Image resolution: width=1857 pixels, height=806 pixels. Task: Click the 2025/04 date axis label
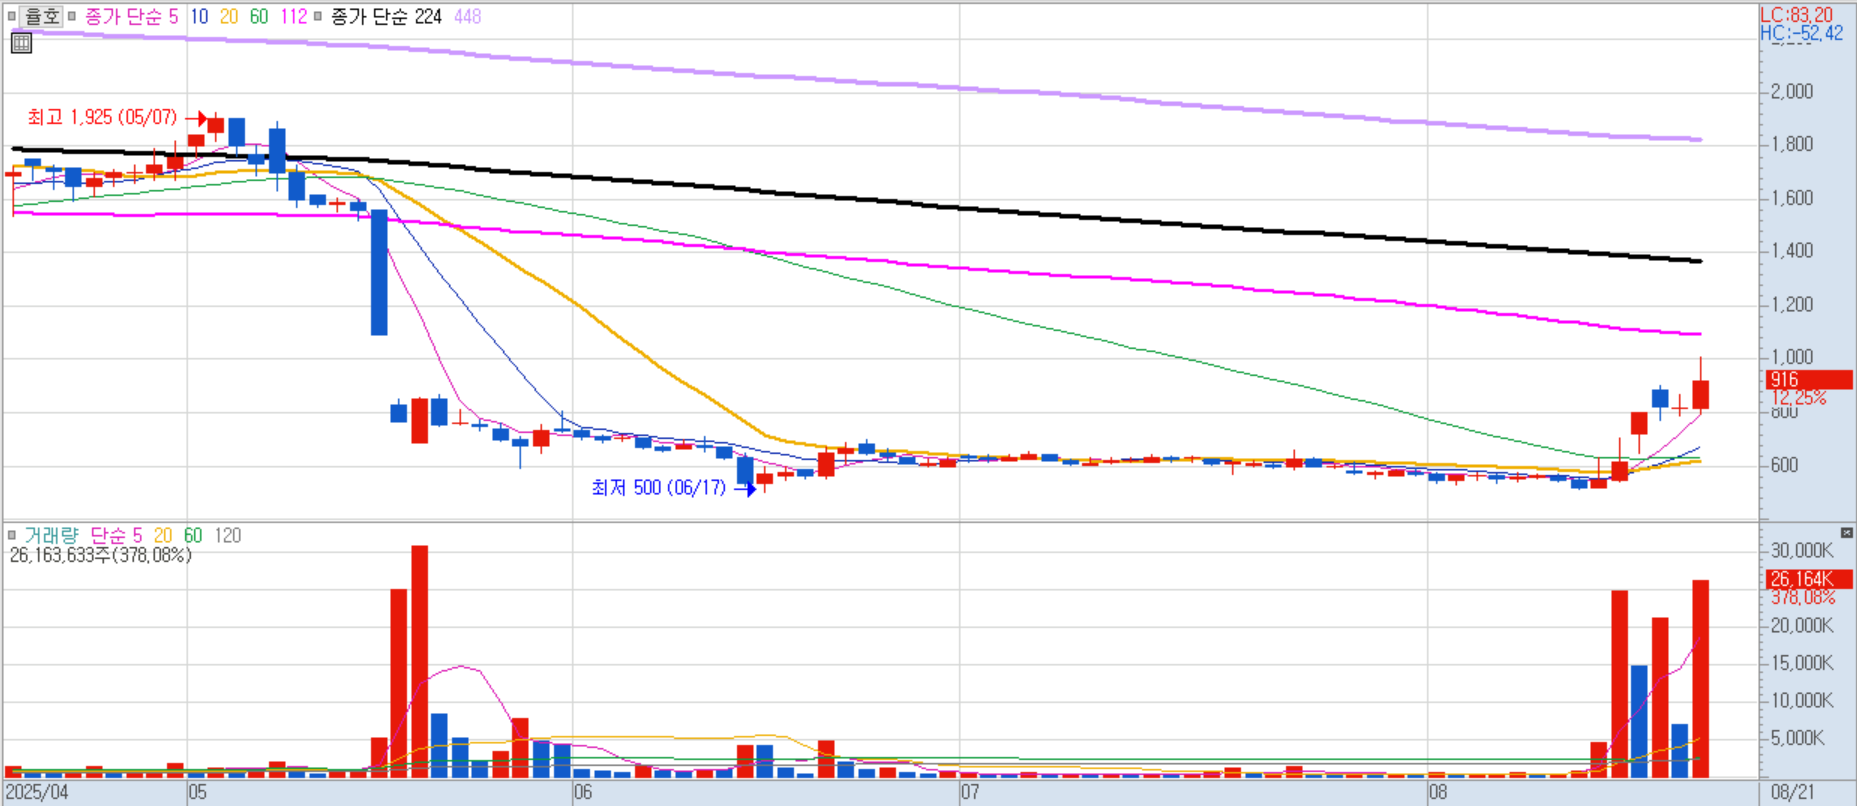tap(38, 792)
